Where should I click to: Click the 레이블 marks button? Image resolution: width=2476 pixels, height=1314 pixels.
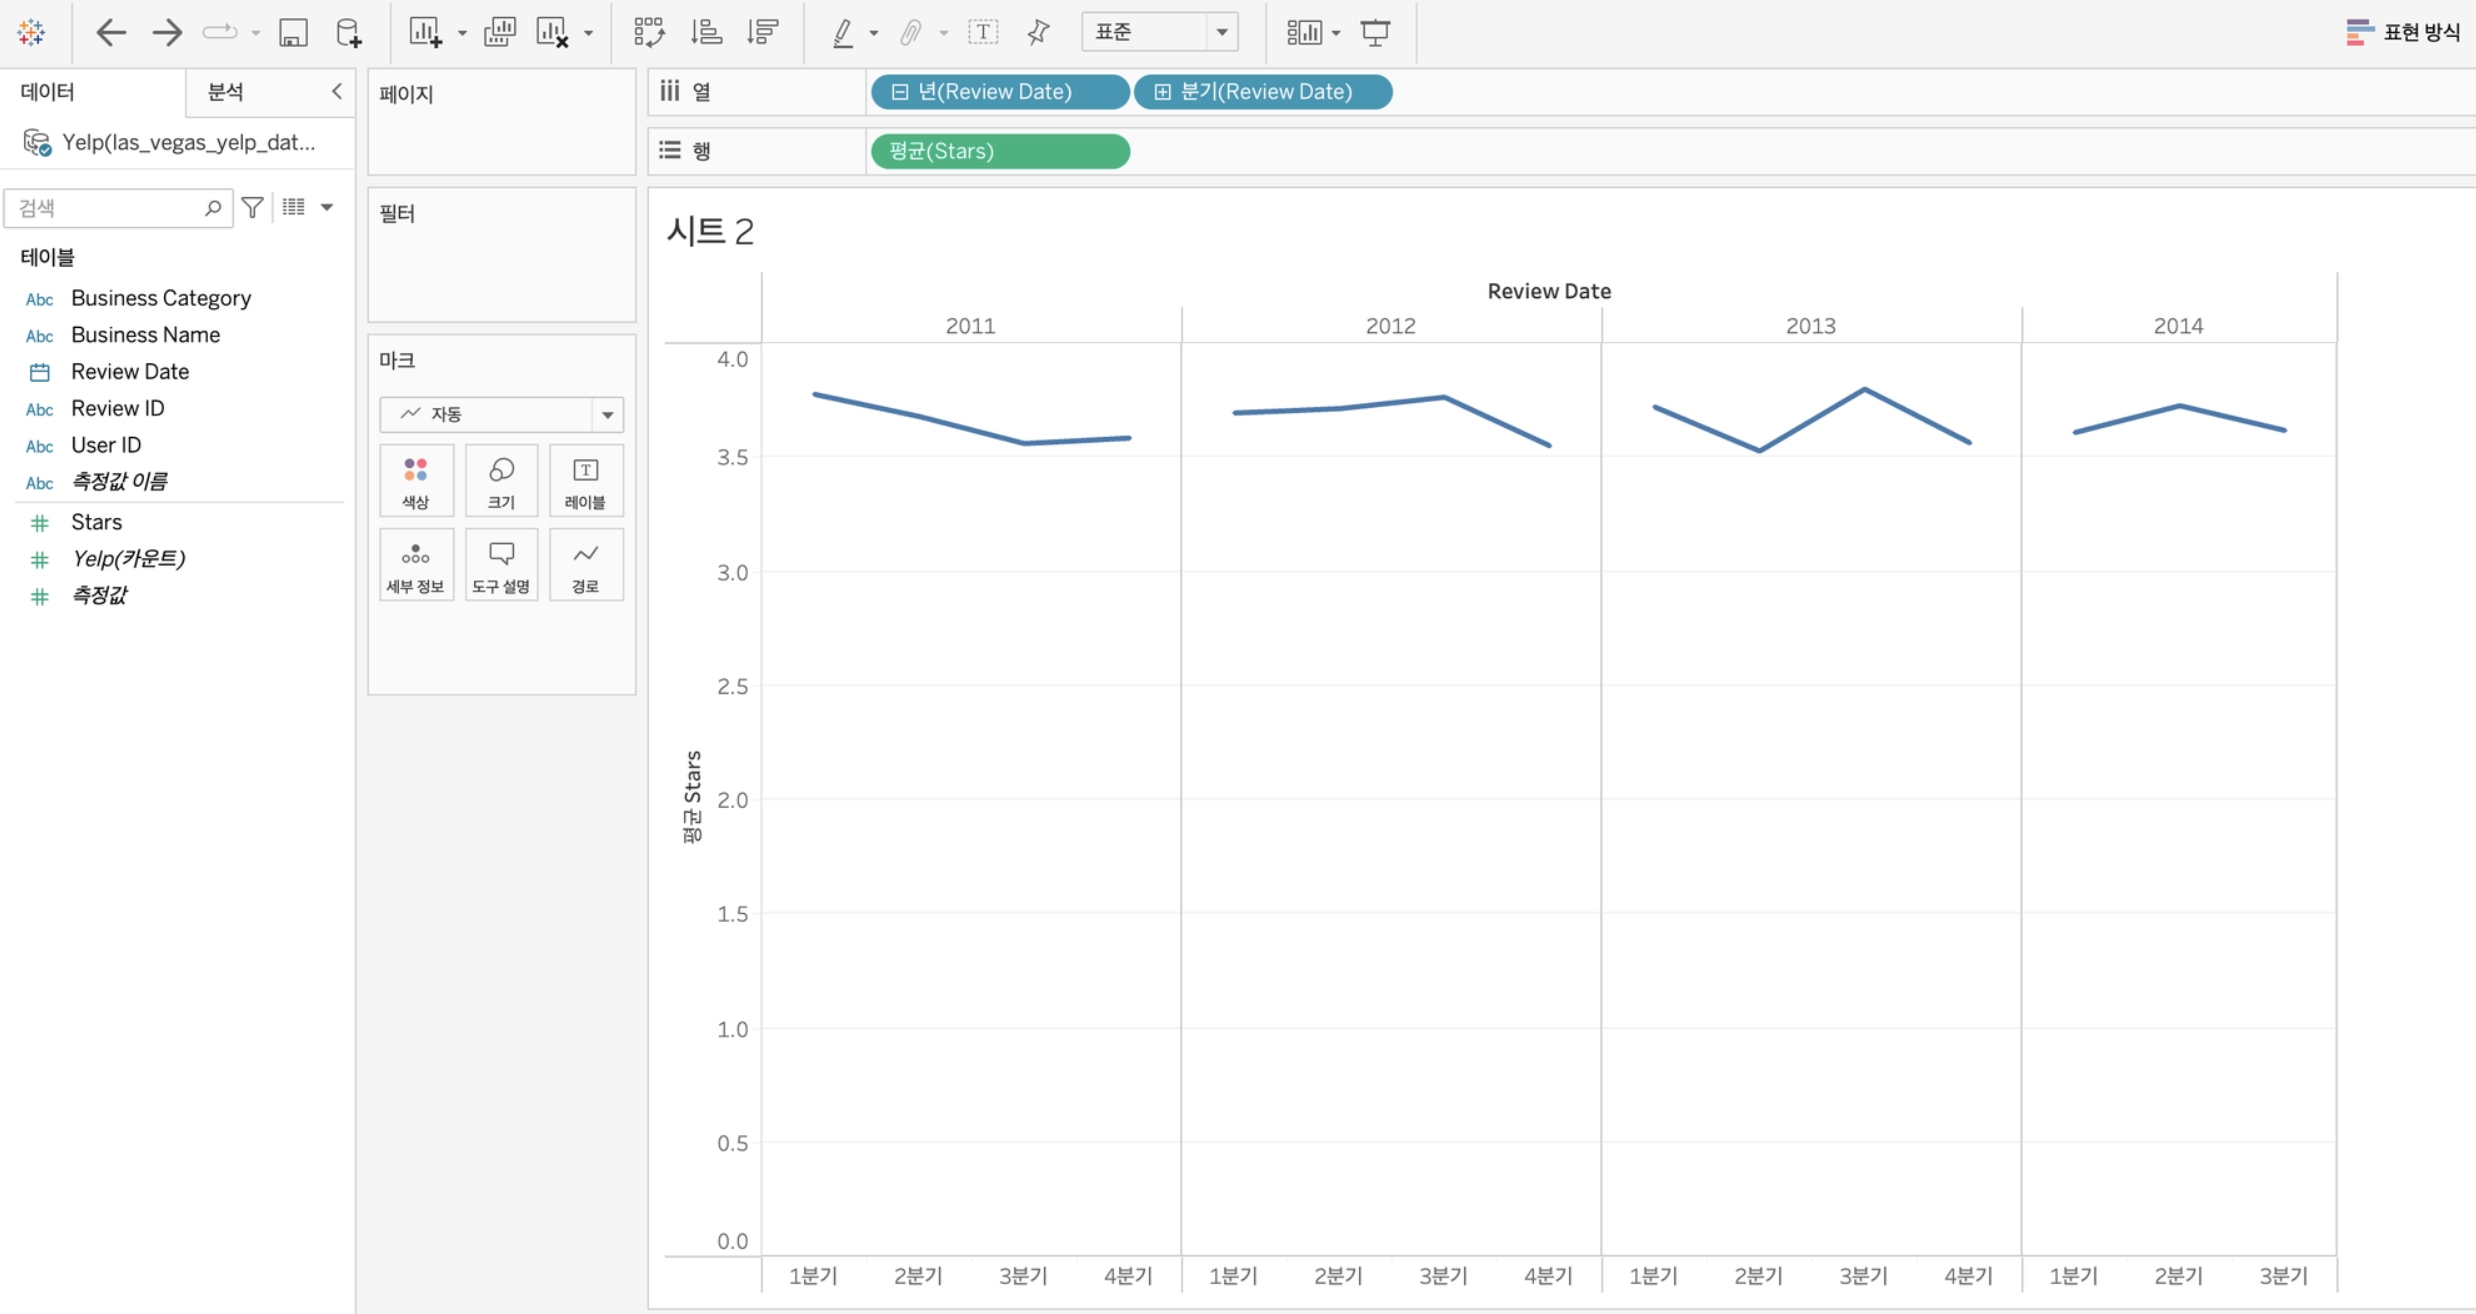(x=585, y=481)
